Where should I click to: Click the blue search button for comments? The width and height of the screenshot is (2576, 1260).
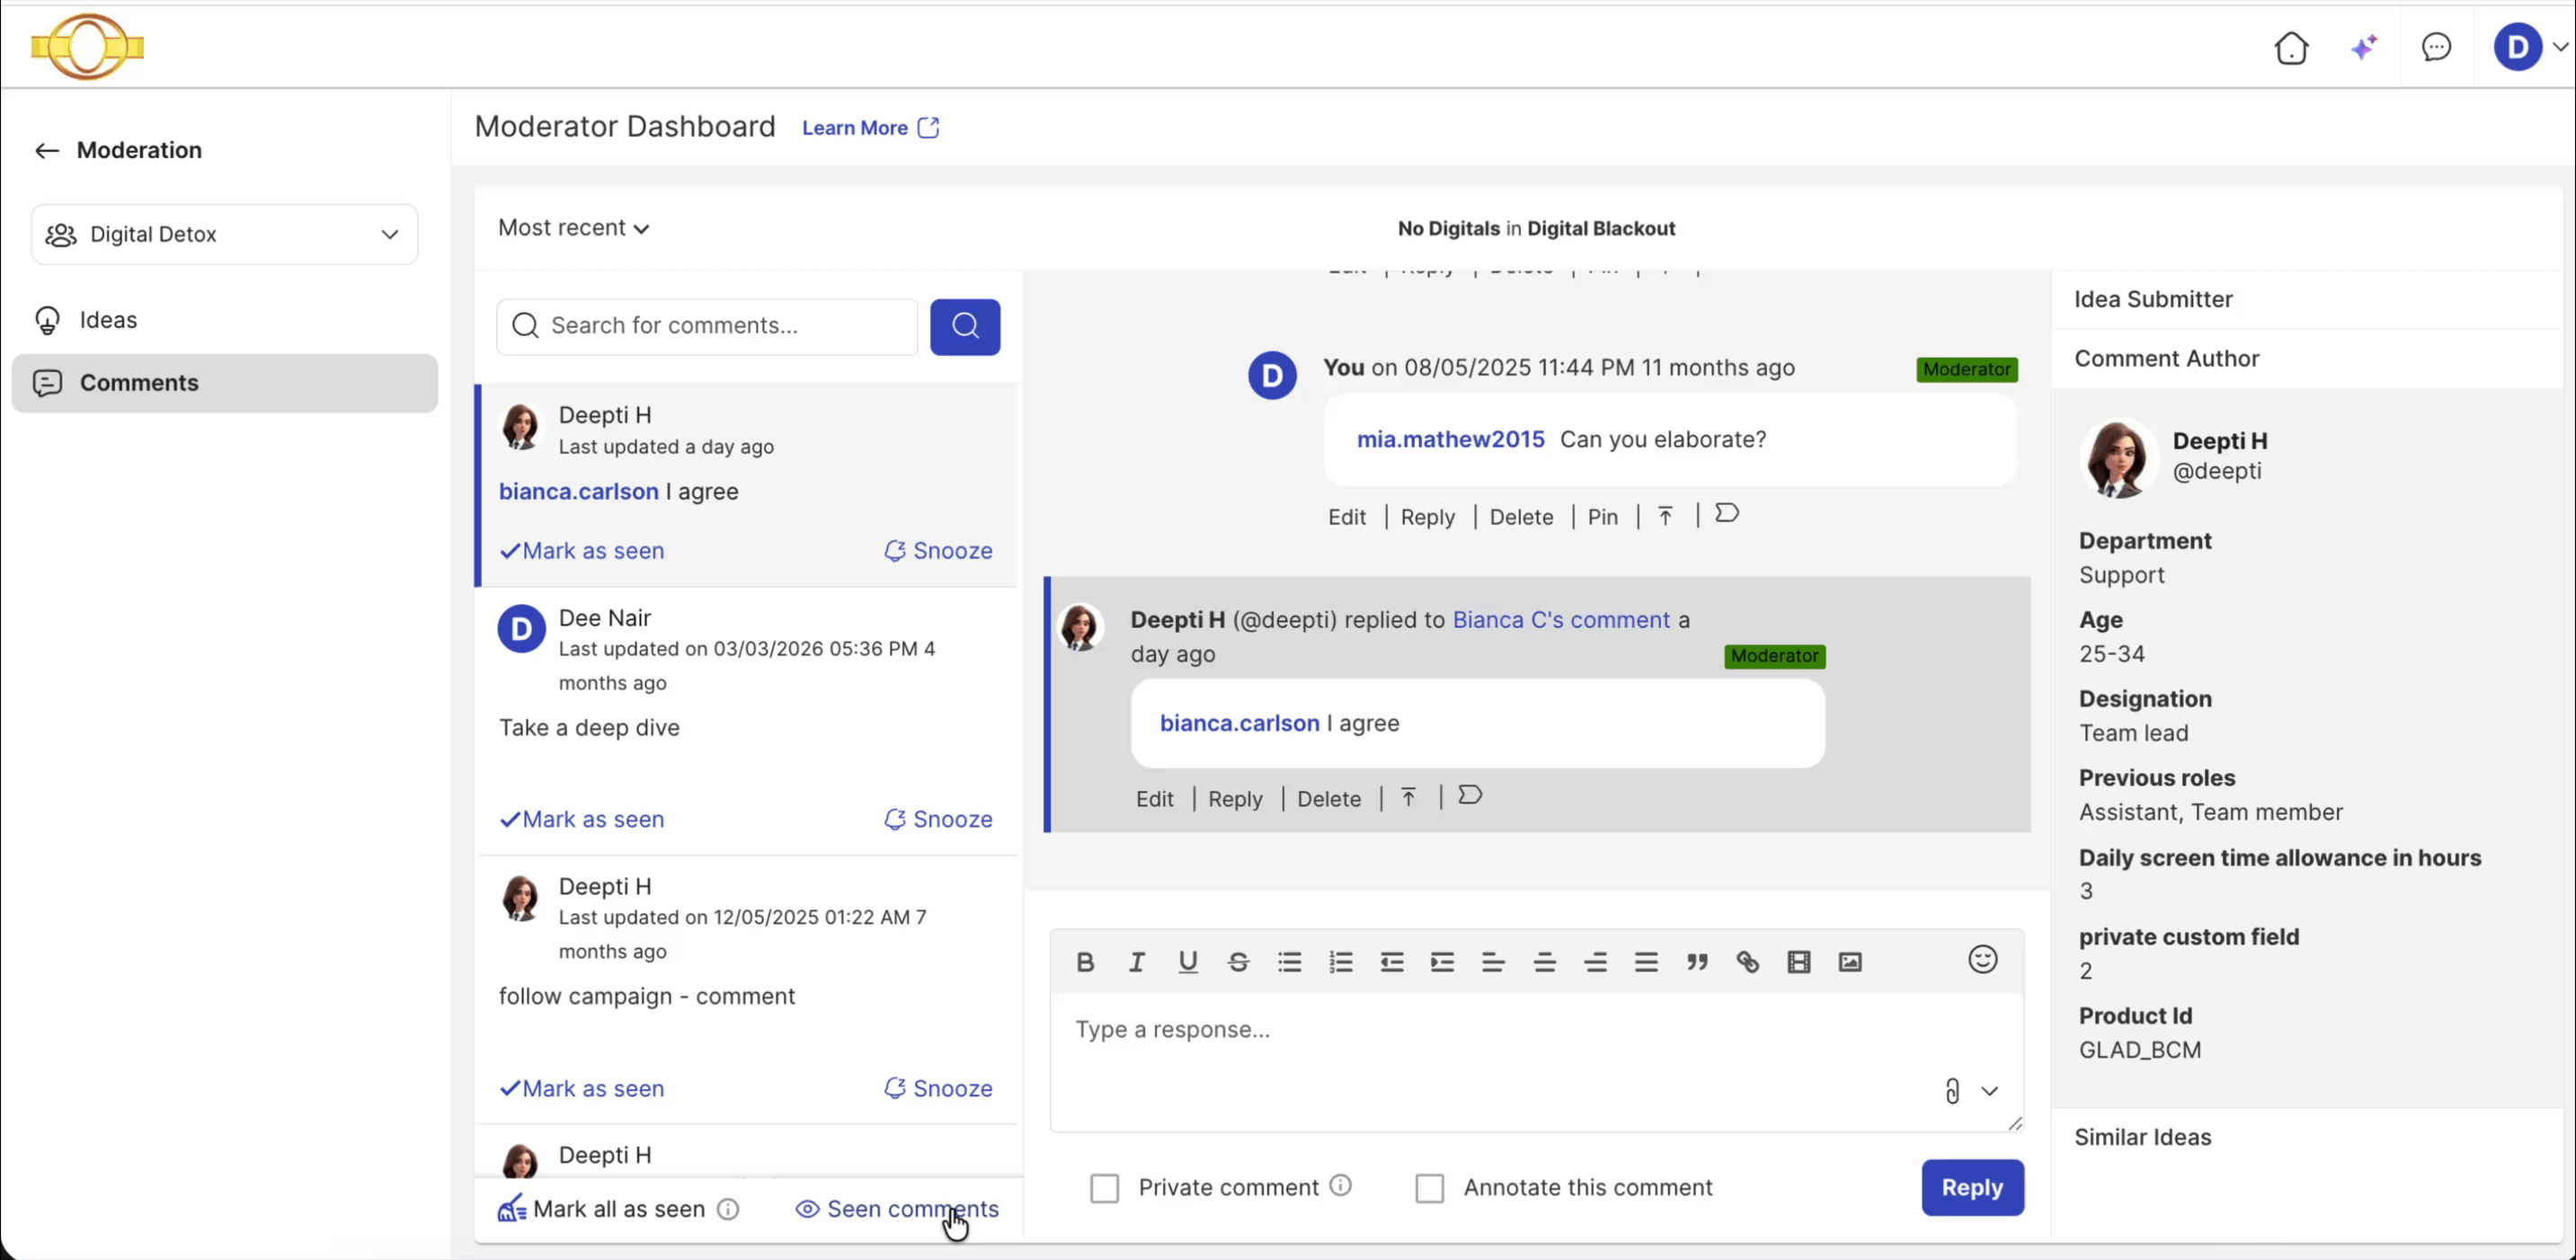965,326
